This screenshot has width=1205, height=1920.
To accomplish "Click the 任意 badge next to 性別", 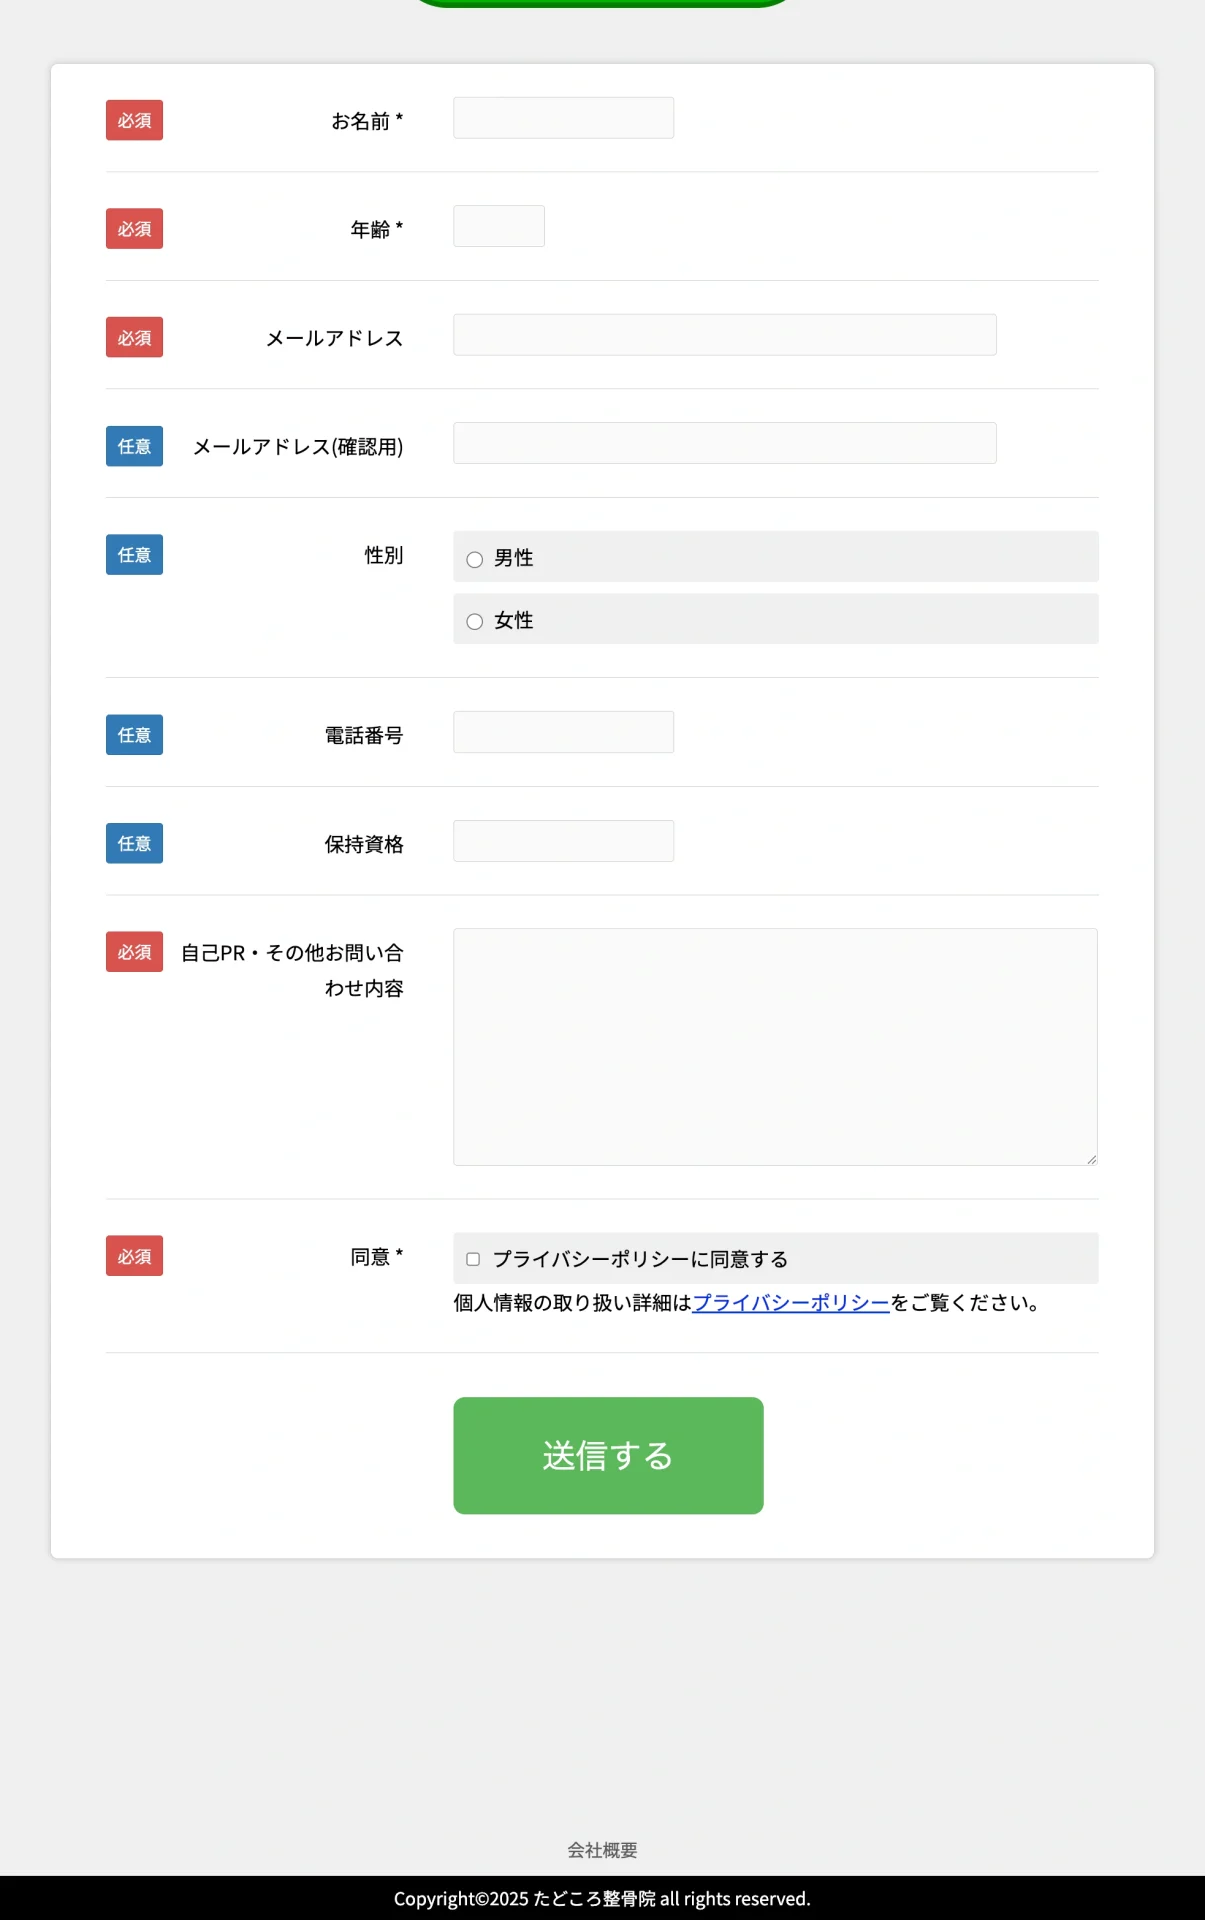I will 134,555.
